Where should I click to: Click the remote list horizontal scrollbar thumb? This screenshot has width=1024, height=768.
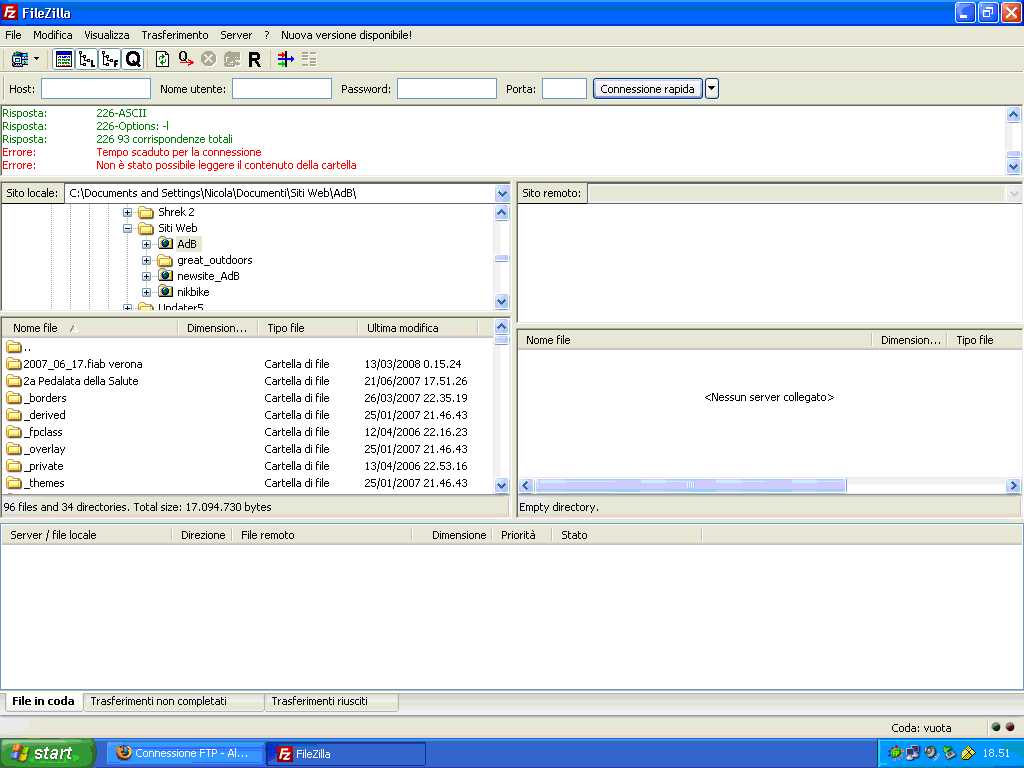coord(690,485)
